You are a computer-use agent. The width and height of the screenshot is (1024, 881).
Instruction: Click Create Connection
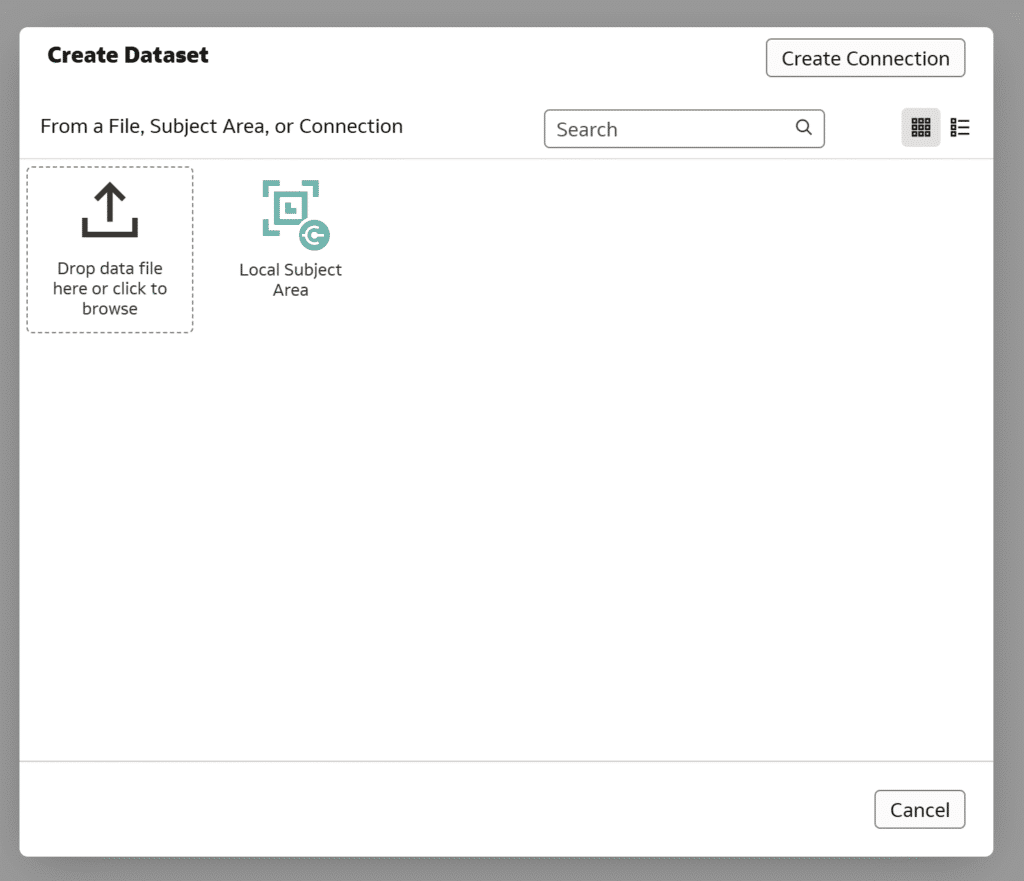(865, 58)
